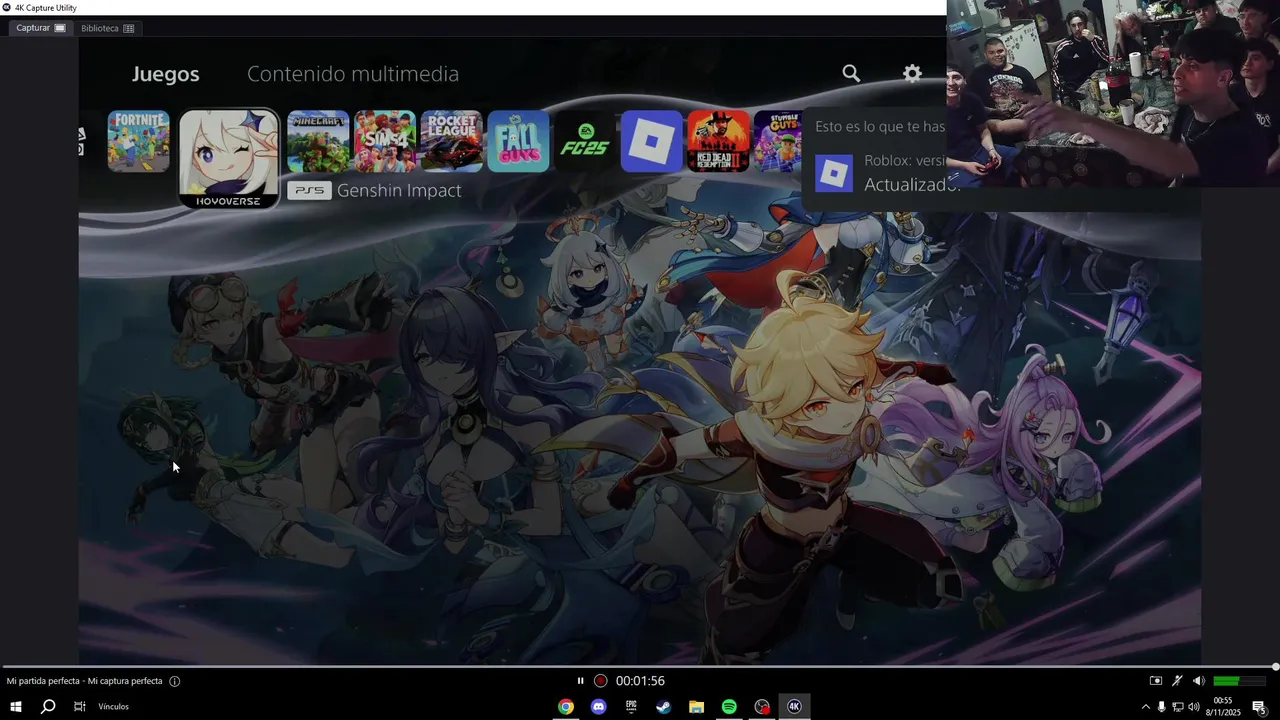This screenshot has width=1280, height=720.
Task: Switch to the Capturar tab
Action: (x=41, y=28)
